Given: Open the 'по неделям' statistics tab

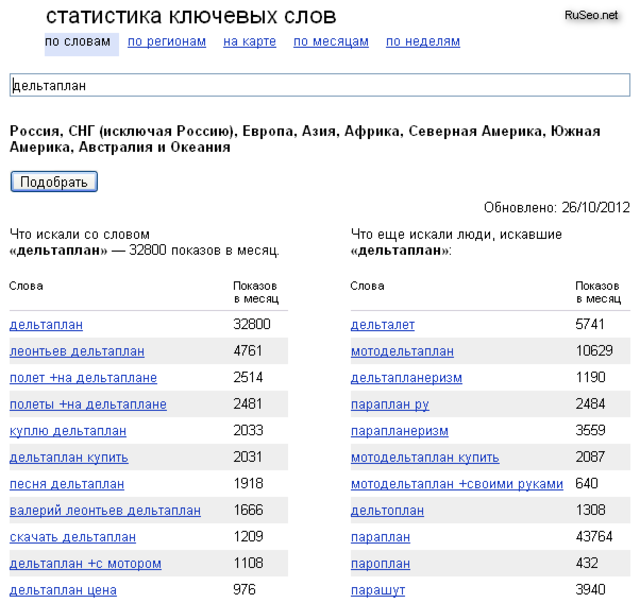Looking at the screenshot, I should tap(423, 42).
